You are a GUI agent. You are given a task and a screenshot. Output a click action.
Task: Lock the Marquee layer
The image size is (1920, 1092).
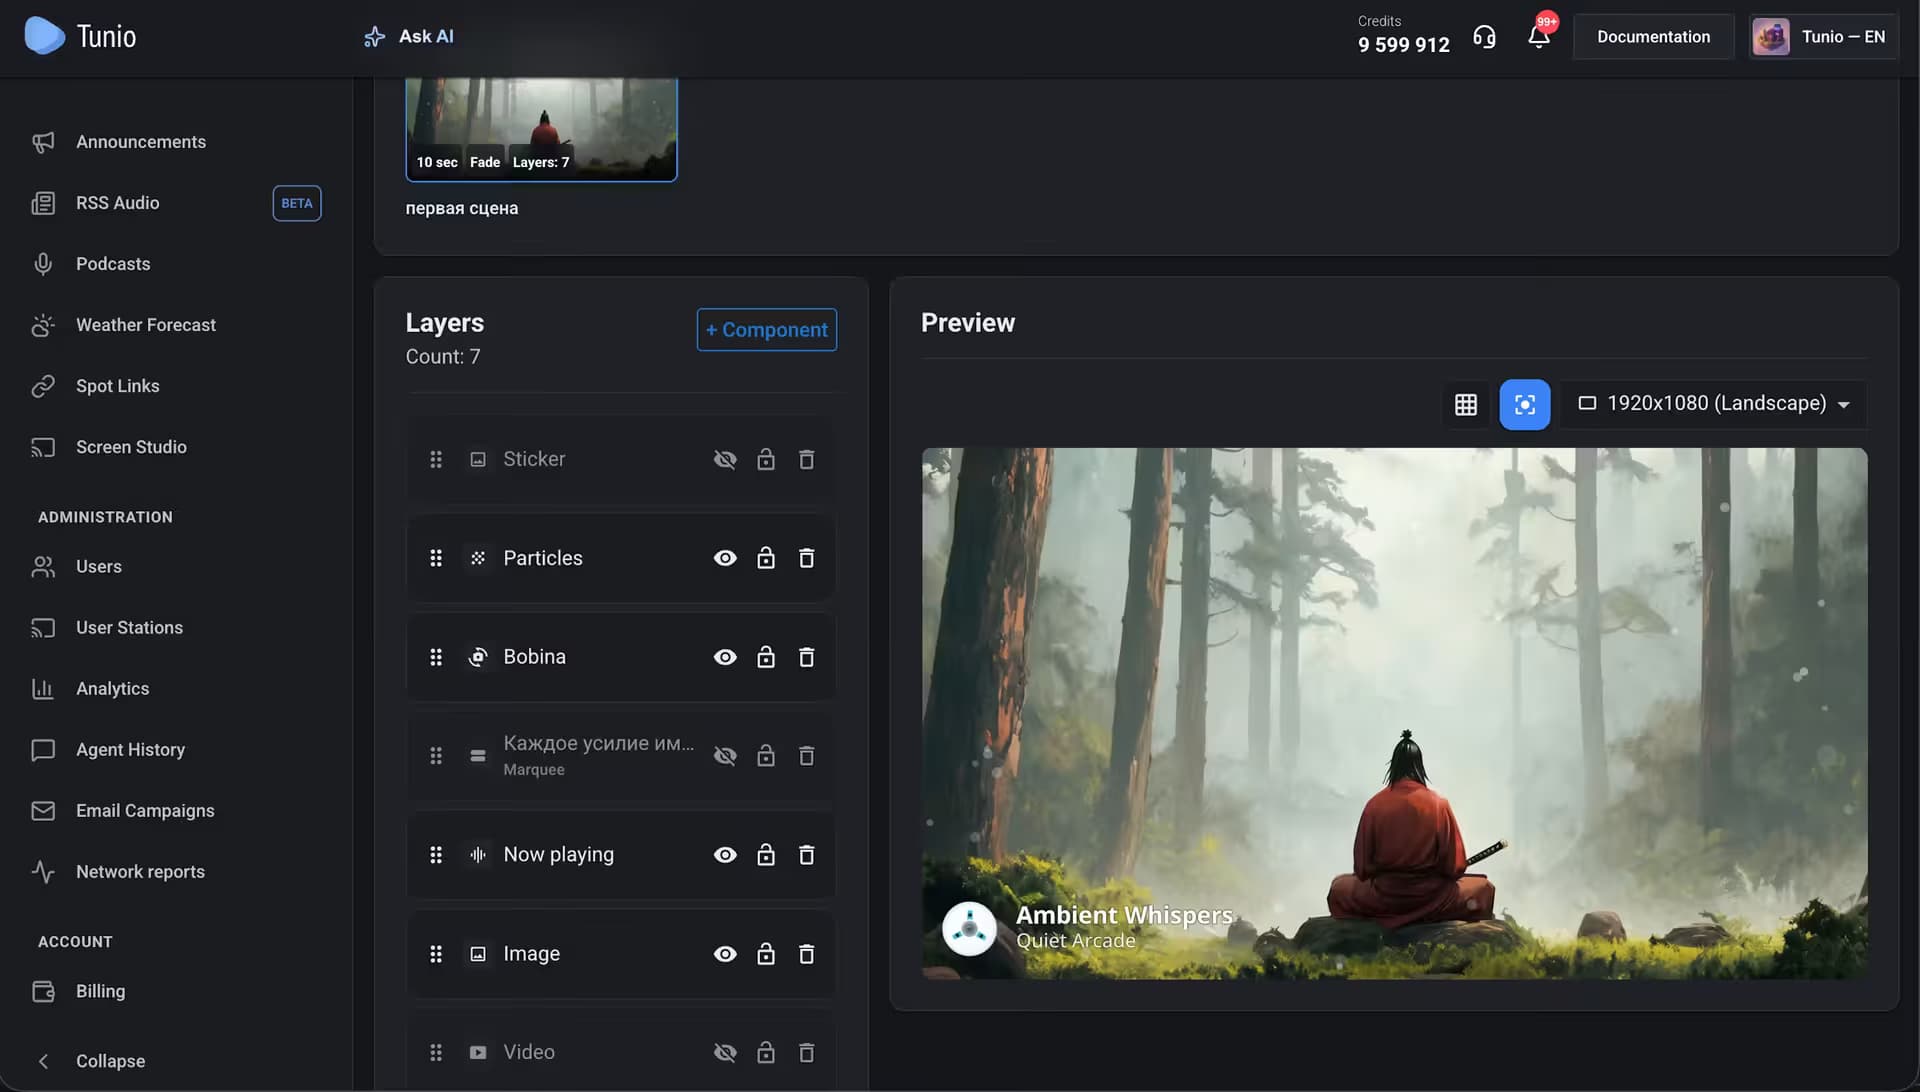(766, 757)
